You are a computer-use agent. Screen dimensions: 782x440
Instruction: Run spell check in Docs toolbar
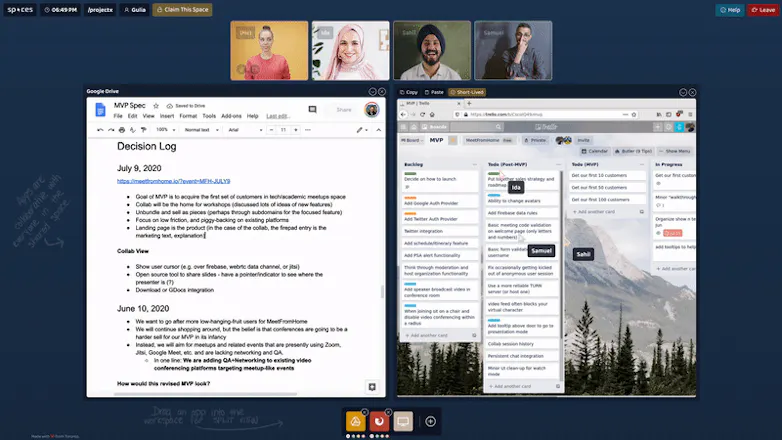pyautogui.click(x=133, y=130)
